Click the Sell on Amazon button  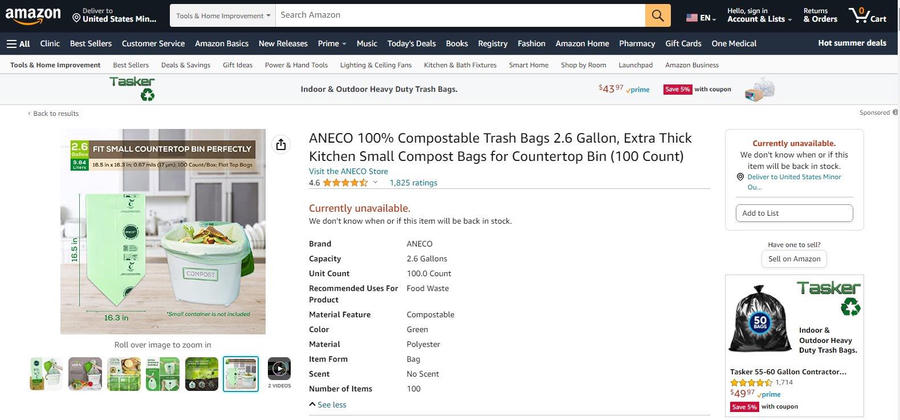click(794, 259)
